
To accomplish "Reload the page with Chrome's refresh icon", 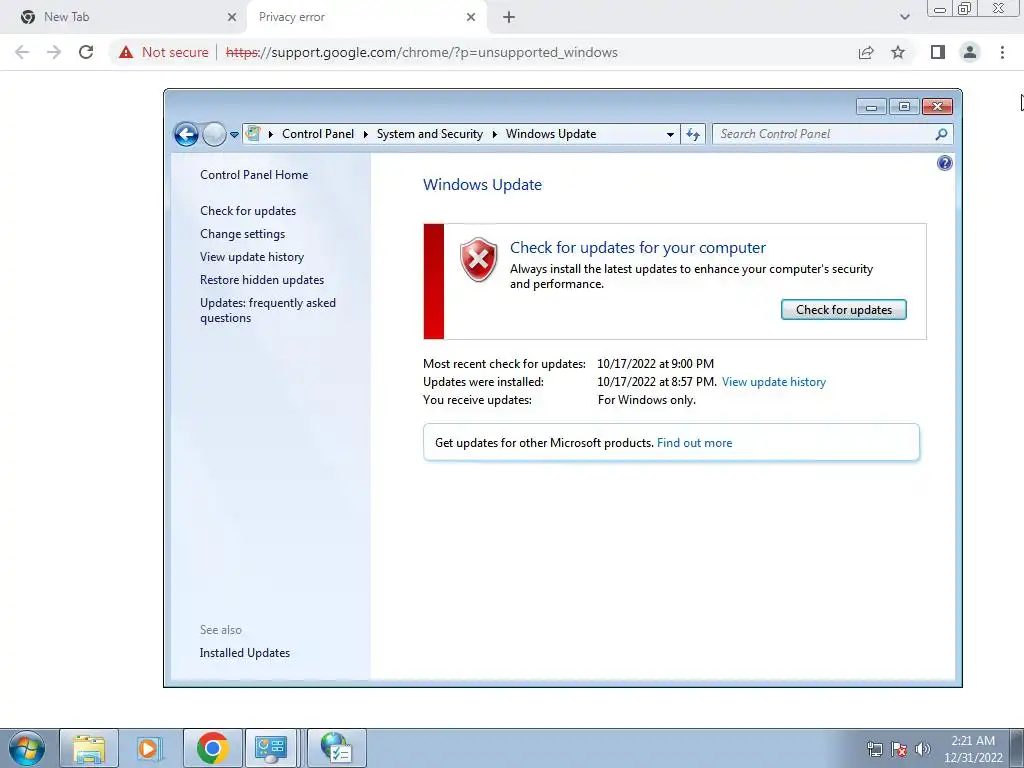I will pyautogui.click(x=86, y=52).
